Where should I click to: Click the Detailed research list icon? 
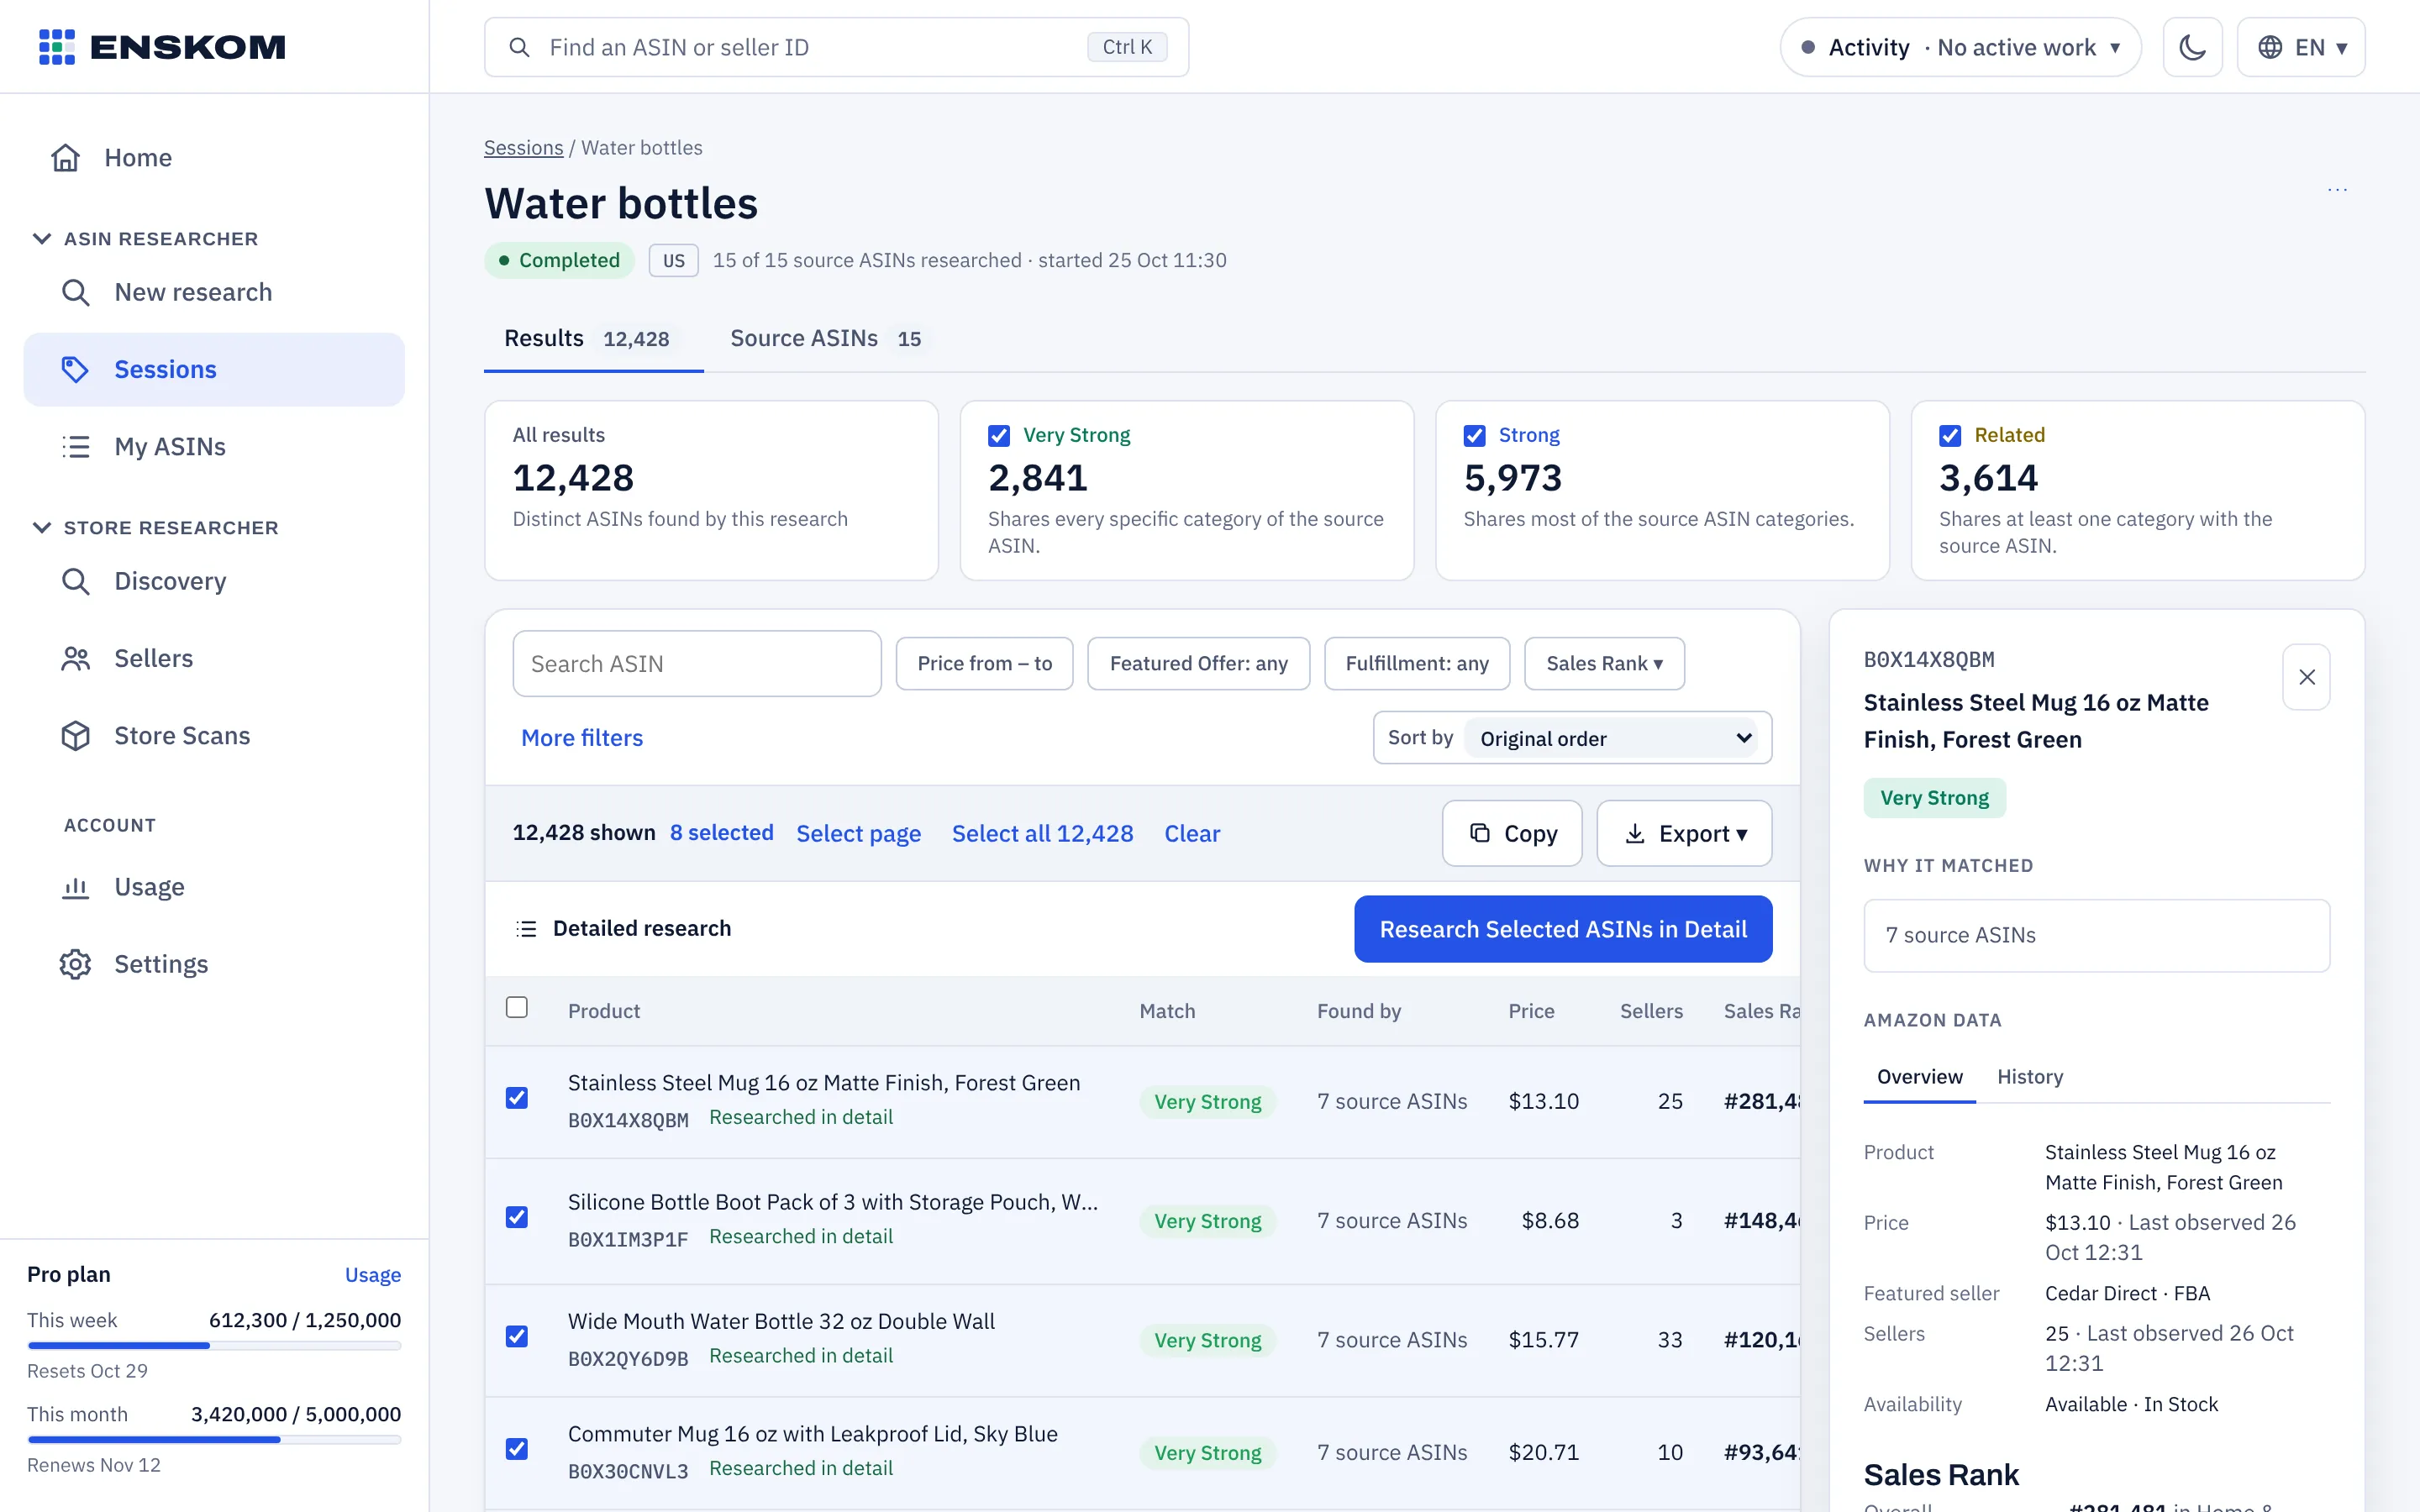pos(526,929)
